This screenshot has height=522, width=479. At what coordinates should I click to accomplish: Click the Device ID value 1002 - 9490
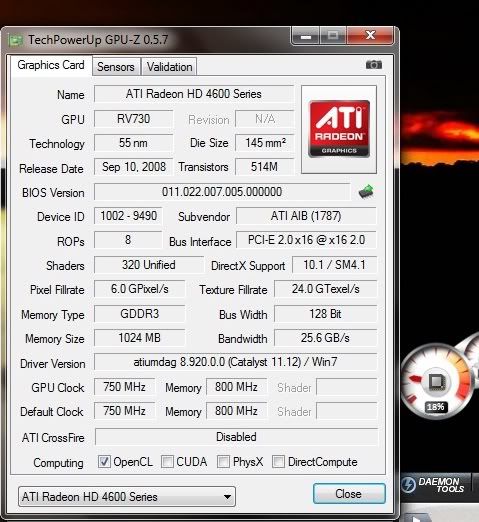(x=128, y=216)
